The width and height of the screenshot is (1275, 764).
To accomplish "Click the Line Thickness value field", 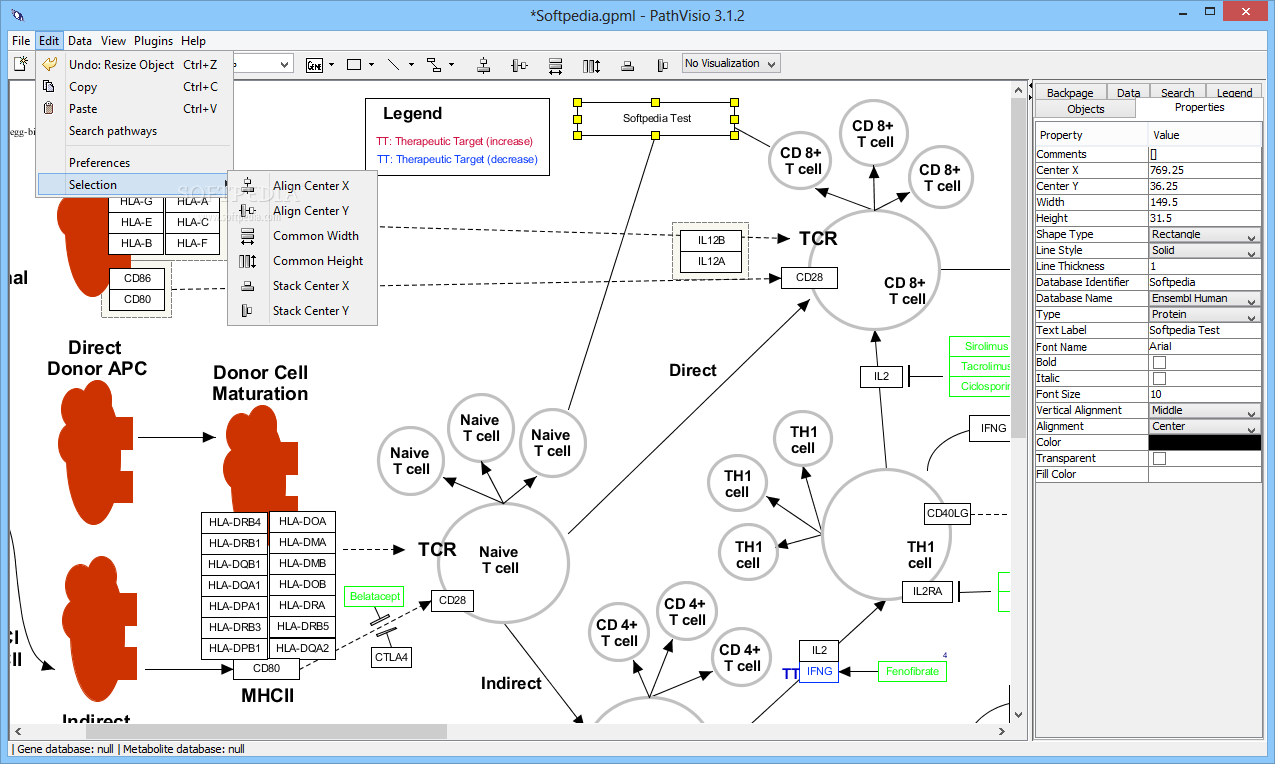I will pyautogui.click(x=1204, y=266).
